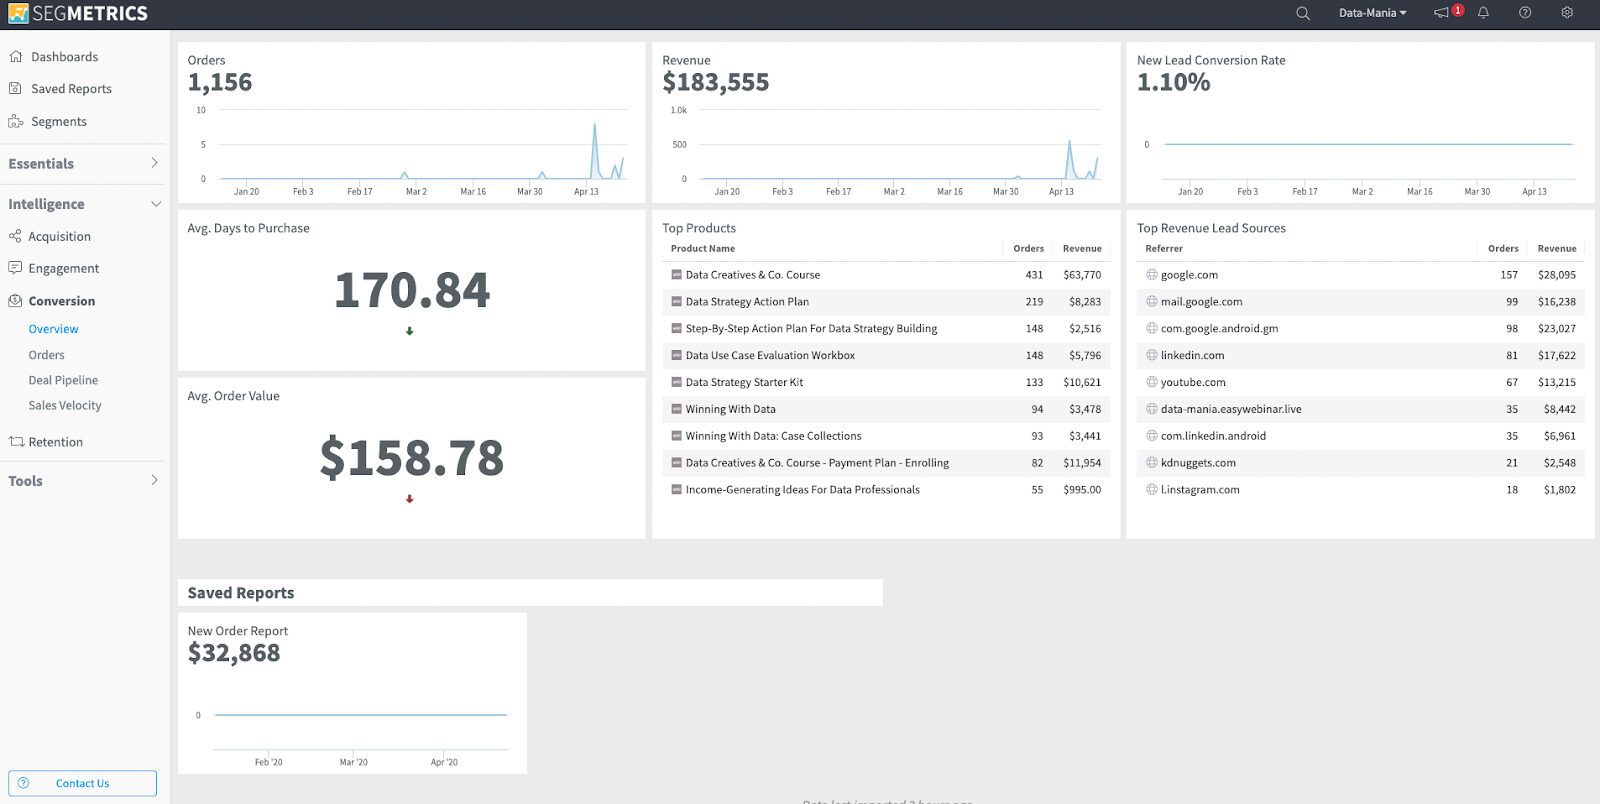Click the Tools section heading
Image resolution: width=1600 pixels, height=804 pixels.
25,481
